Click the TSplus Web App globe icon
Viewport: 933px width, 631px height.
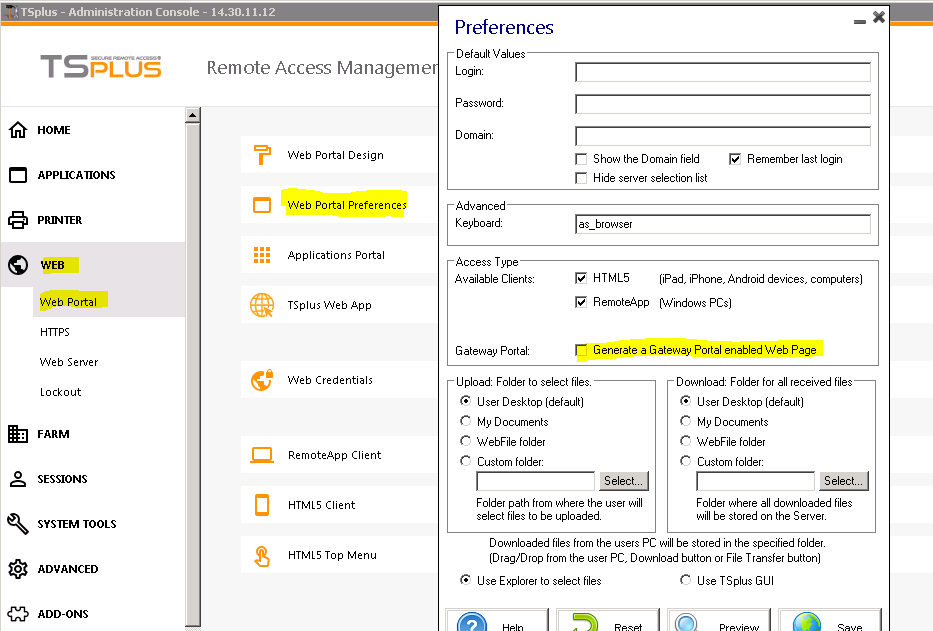tap(262, 305)
